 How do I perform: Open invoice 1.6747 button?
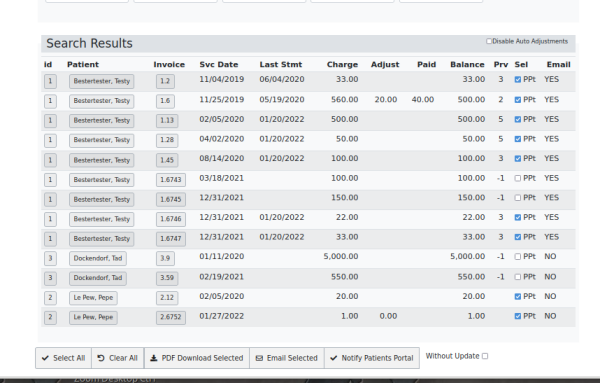(x=171, y=239)
